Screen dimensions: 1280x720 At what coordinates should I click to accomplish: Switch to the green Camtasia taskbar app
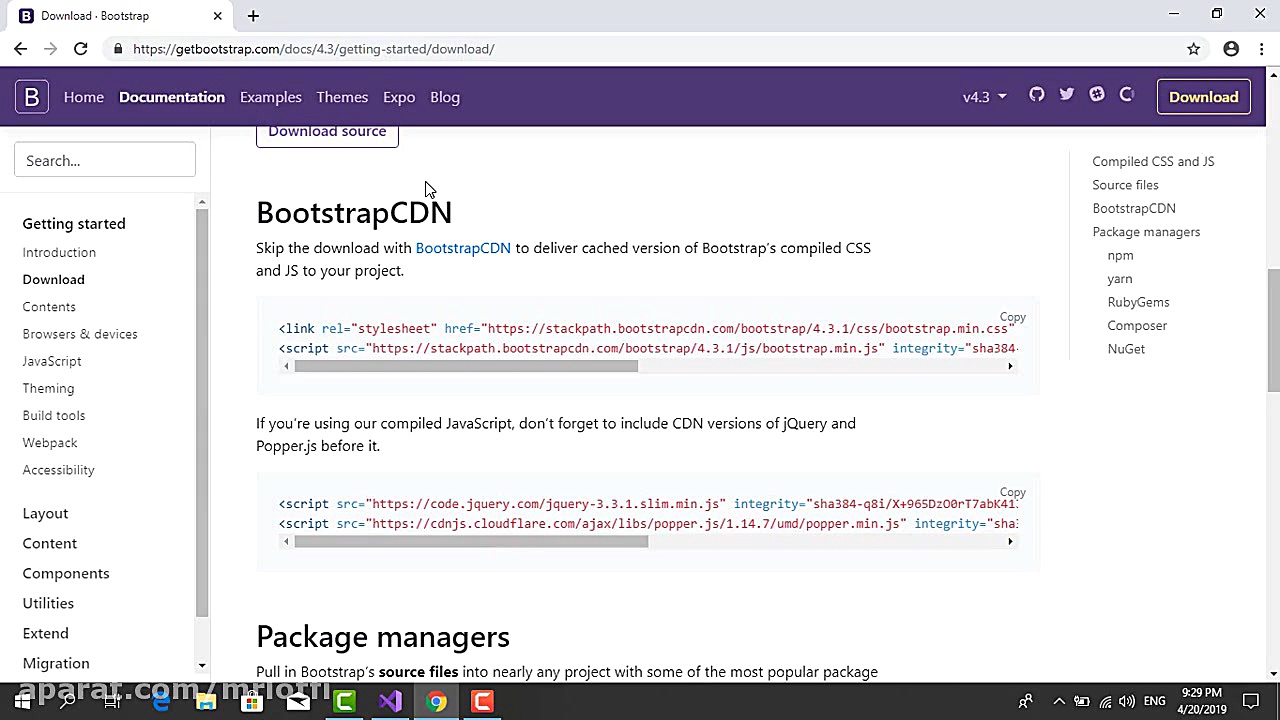click(x=344, y=701)
